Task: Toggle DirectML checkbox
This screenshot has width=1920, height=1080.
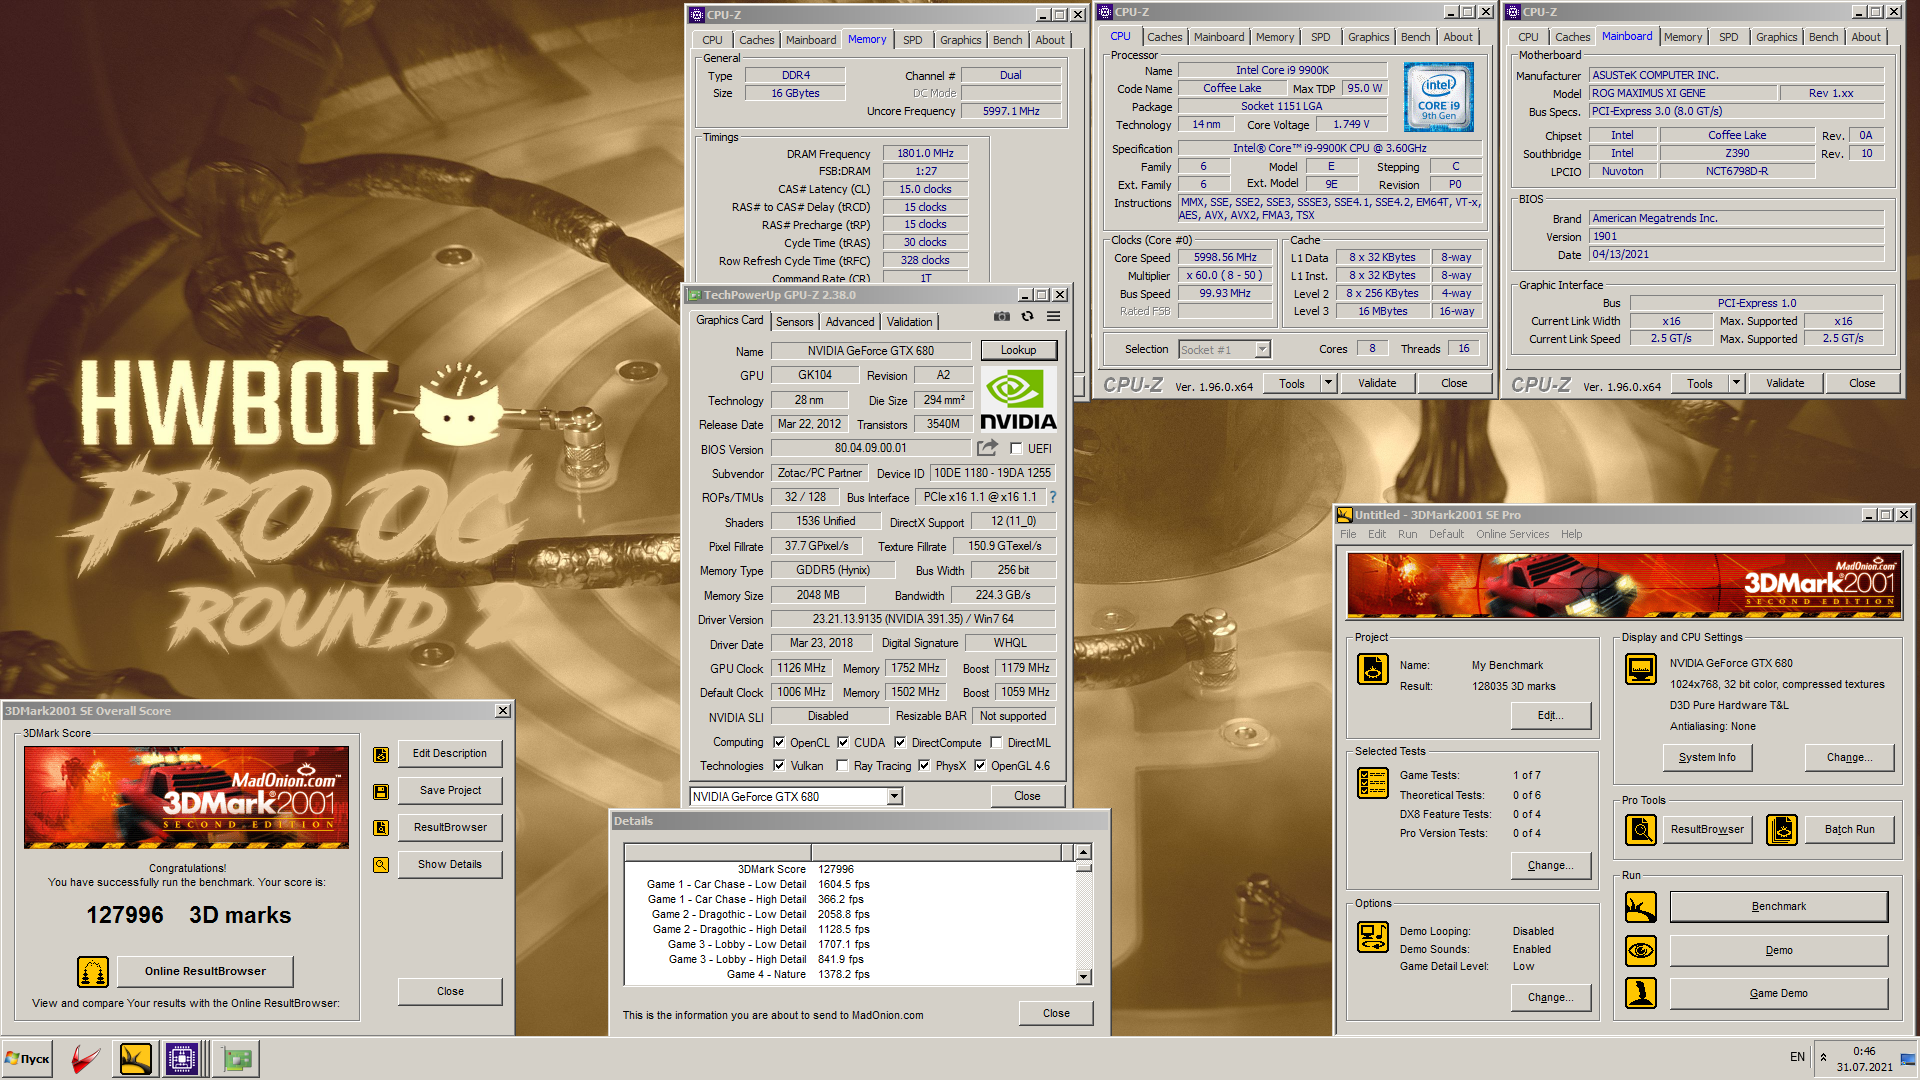Action: pyautogui.click(x=996, y=742)
